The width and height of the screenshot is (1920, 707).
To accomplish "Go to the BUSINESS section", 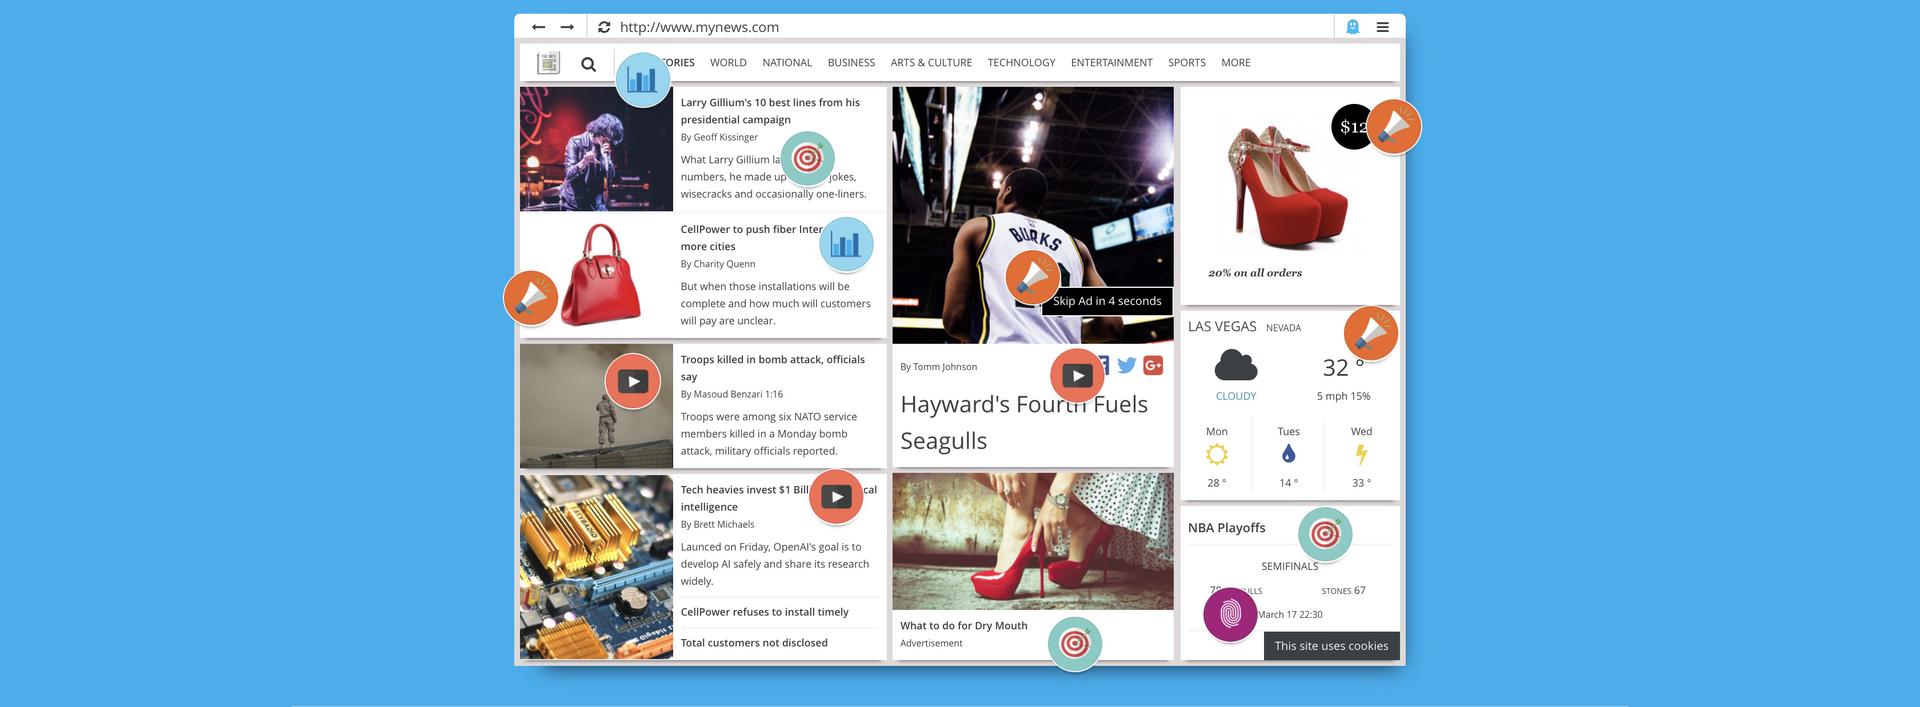I will point(851,63).
